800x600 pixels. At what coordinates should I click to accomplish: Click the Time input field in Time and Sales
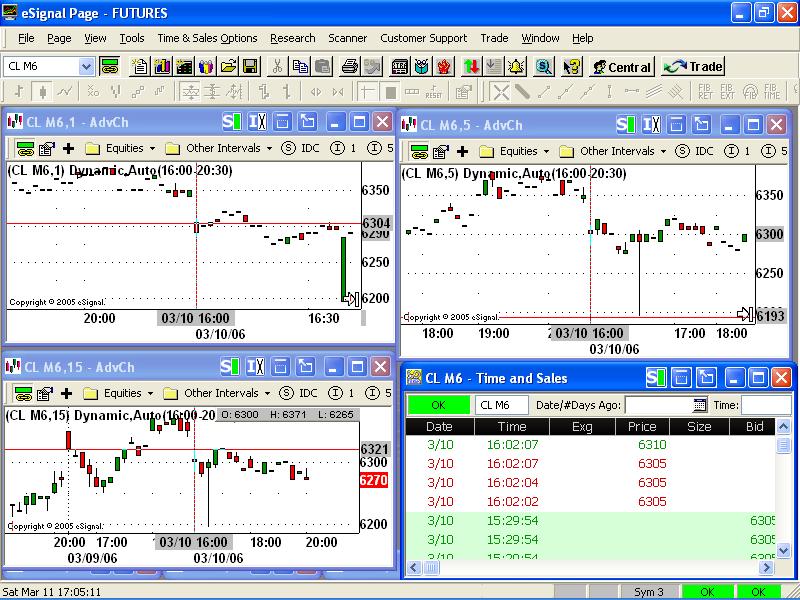[766, 405]
